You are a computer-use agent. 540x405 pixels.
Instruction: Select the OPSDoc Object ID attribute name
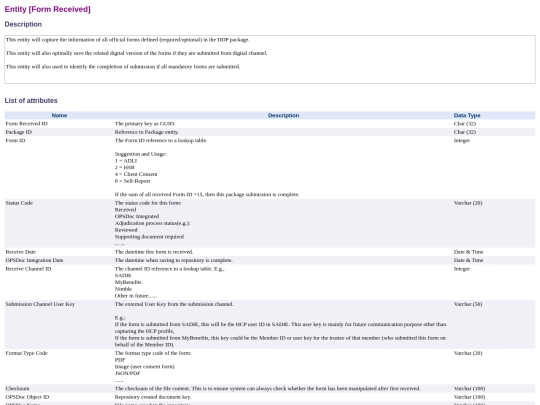click(27, 397)
